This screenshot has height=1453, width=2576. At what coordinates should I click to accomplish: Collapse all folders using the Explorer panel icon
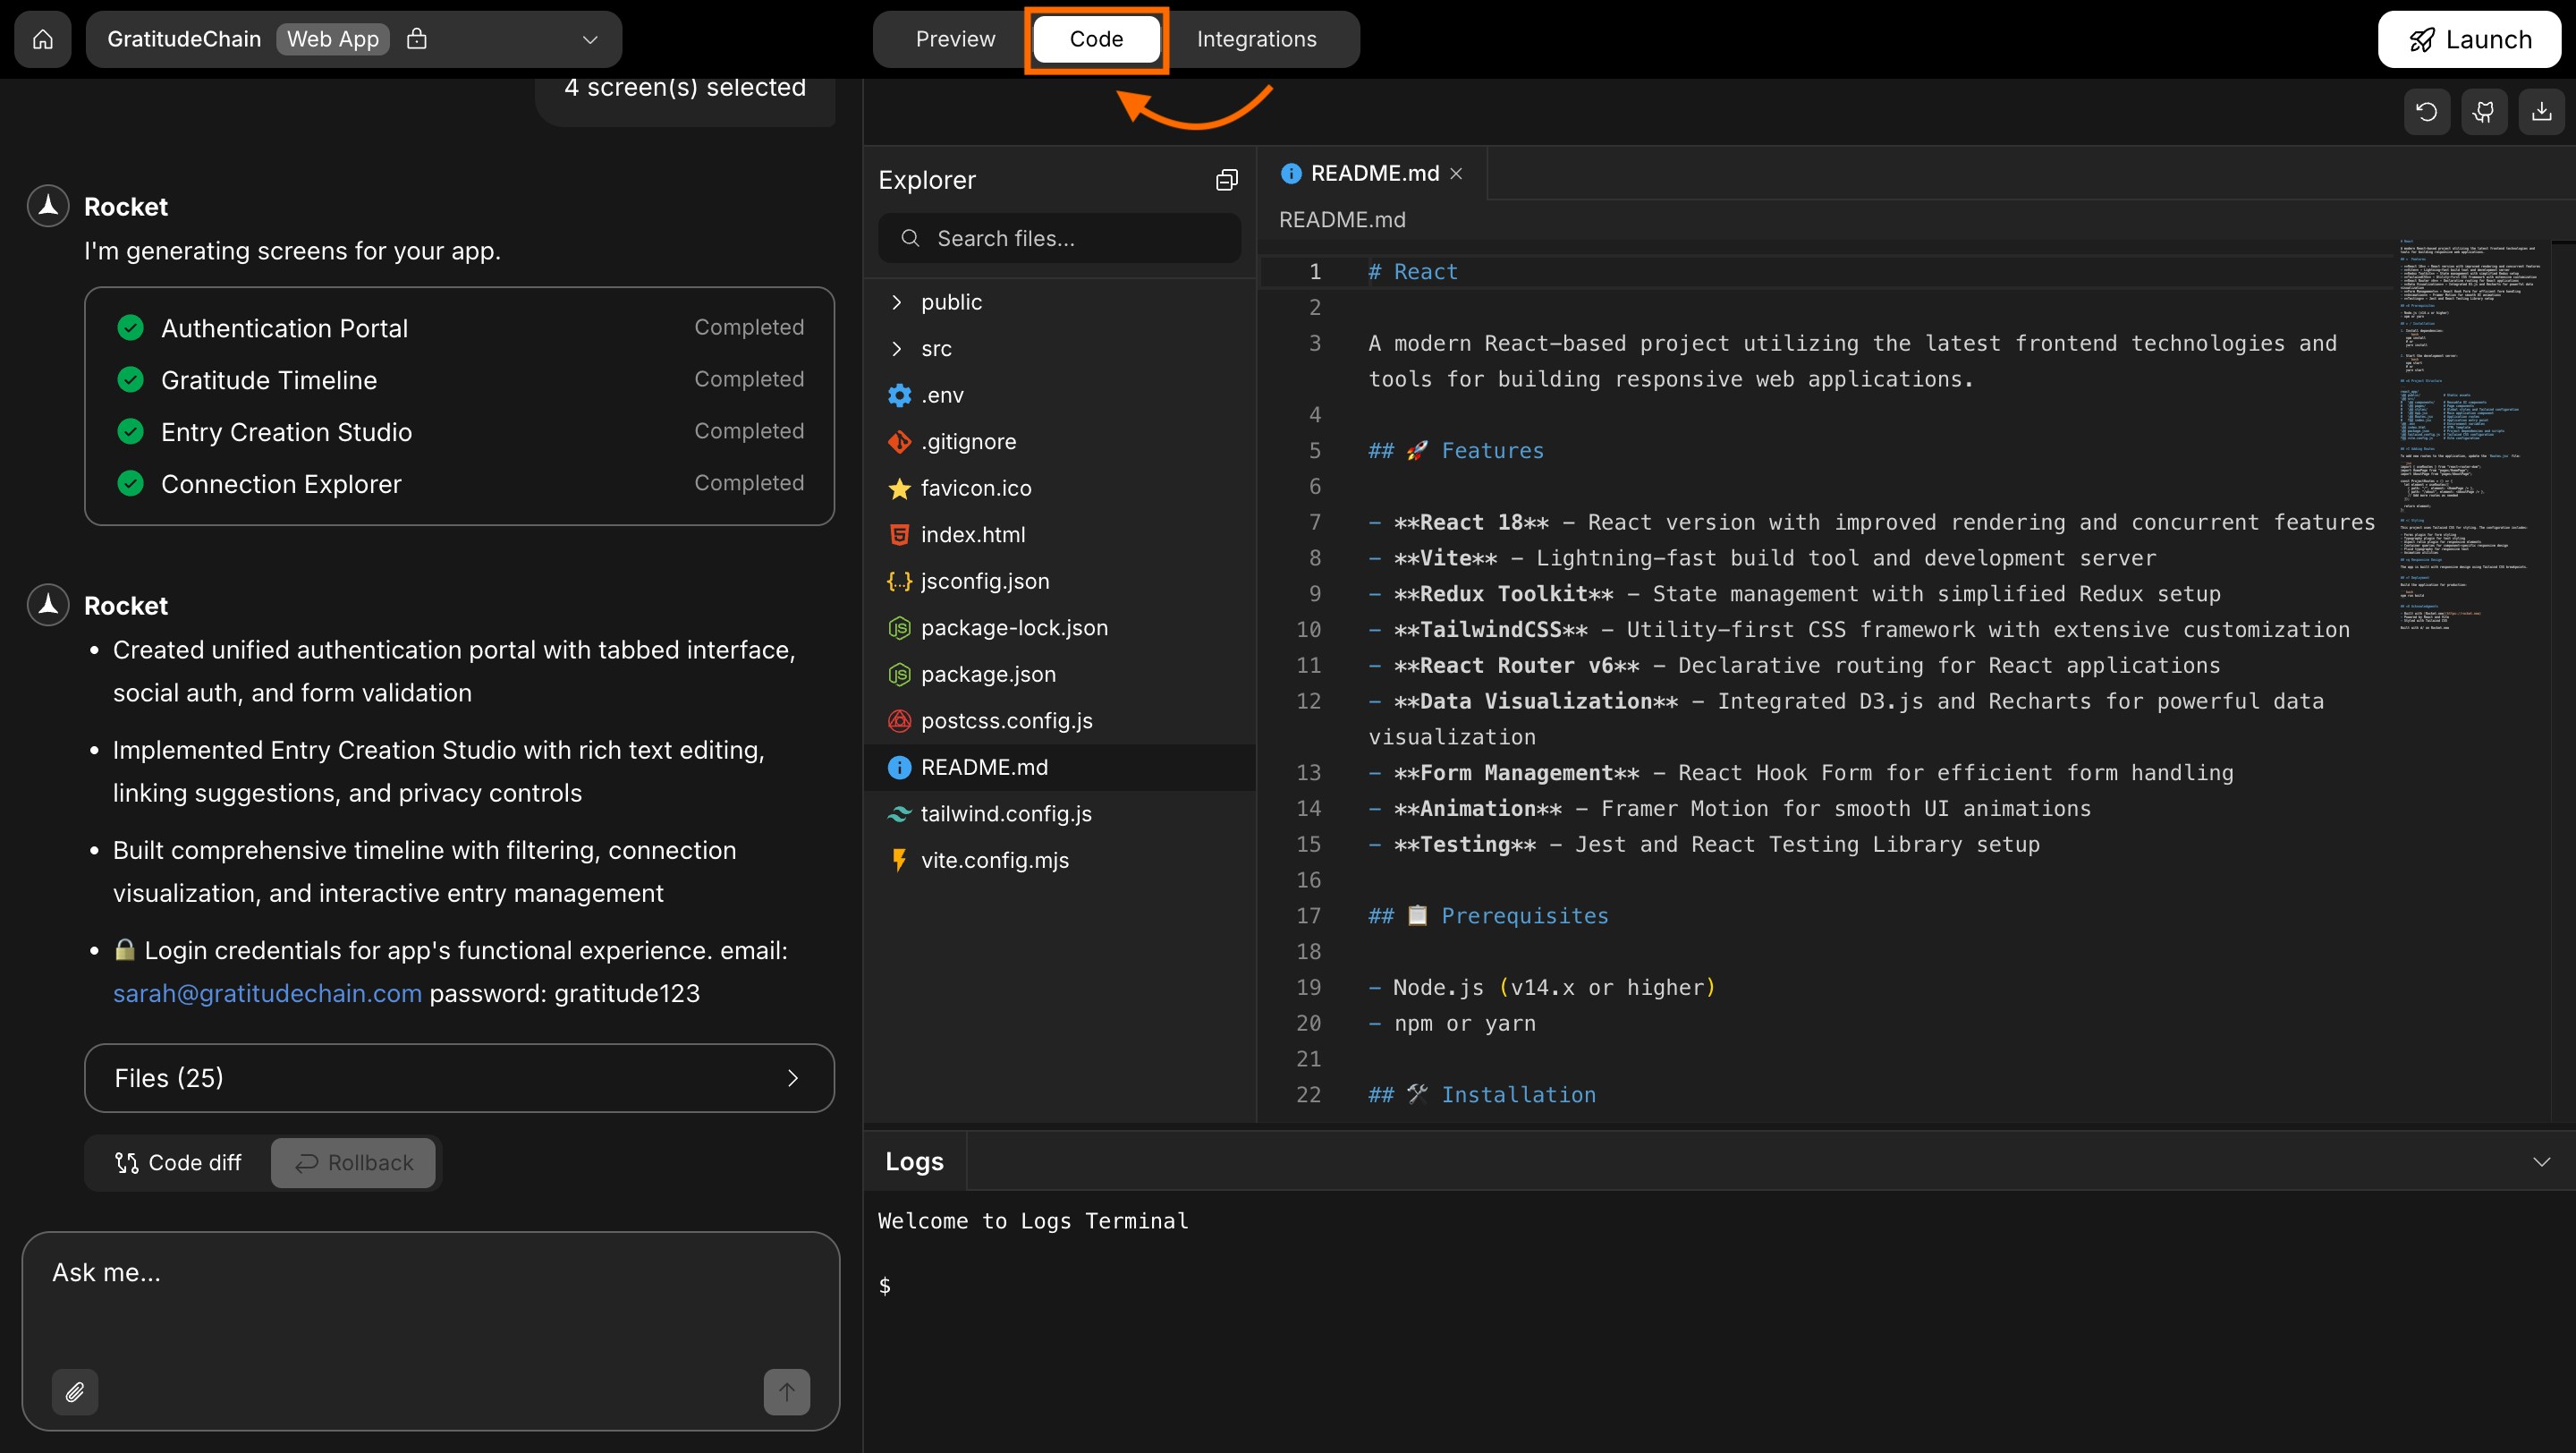click(x=1226, y=179)
